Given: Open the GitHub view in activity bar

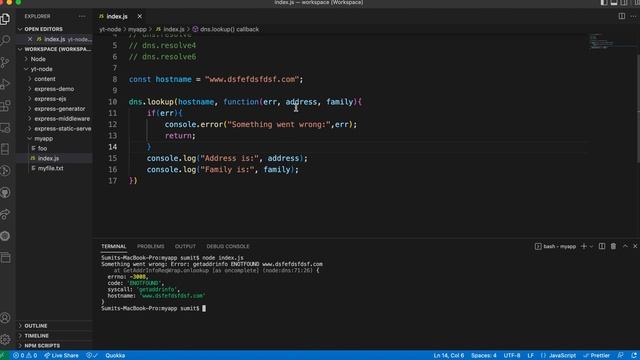Looking at the screenshot, I should click(x=5, y=193).
